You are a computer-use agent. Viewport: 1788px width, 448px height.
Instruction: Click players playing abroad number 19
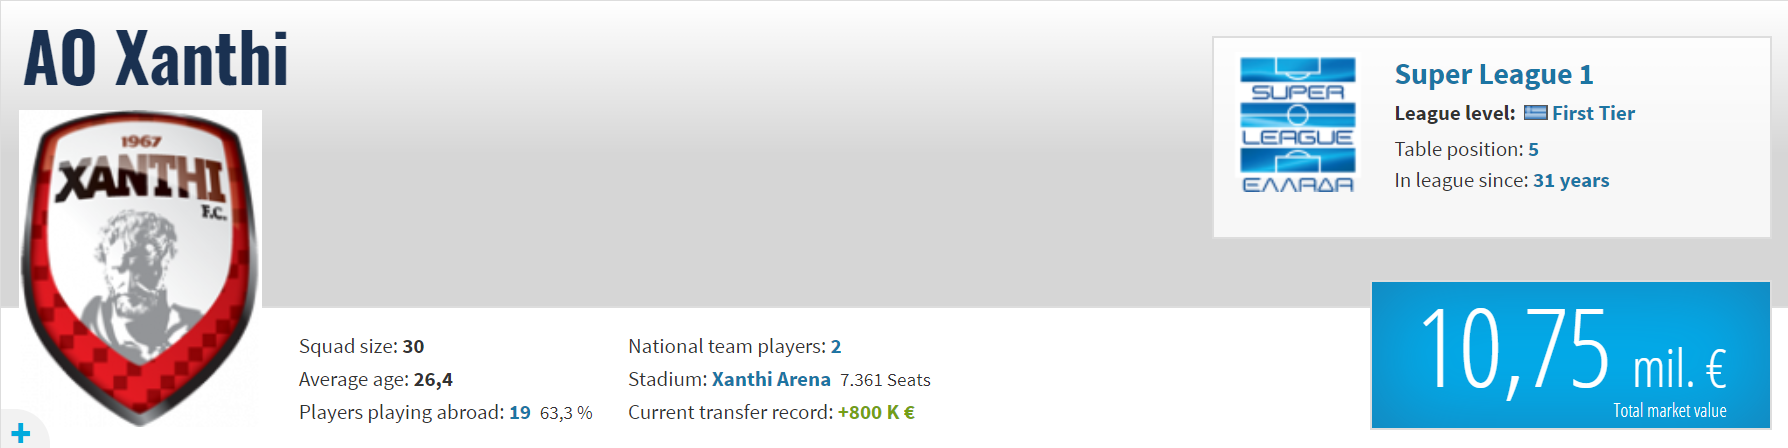[520, 412]
